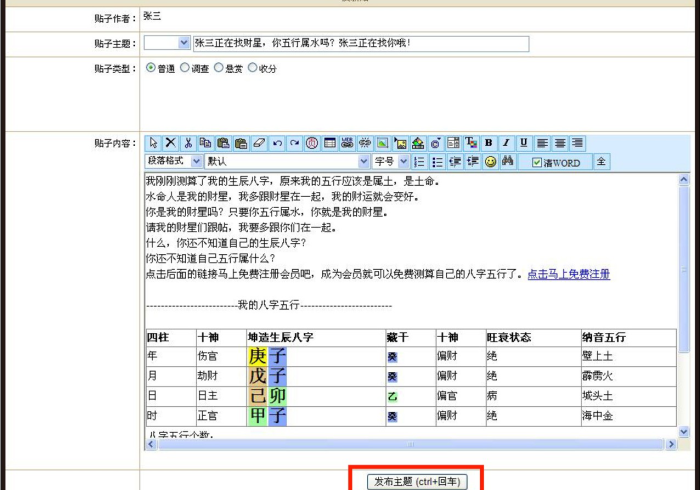Click the redo arrow icon
The width and height of the screenshot is (700, 490).
294,143
